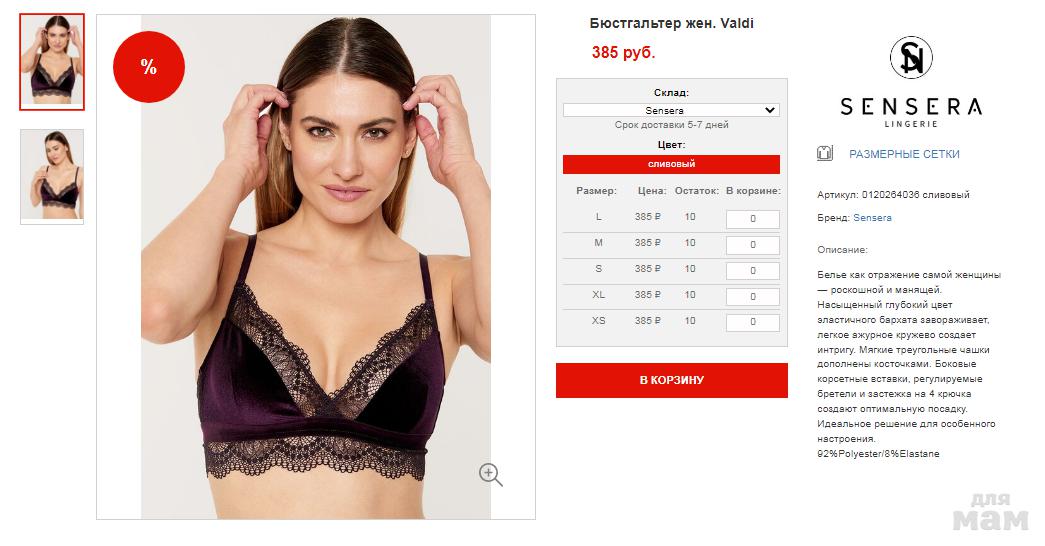This screenshot has width=1045, height=546.
Task: Focus the quantity field for size S
Action: click(x=752, y=271)
